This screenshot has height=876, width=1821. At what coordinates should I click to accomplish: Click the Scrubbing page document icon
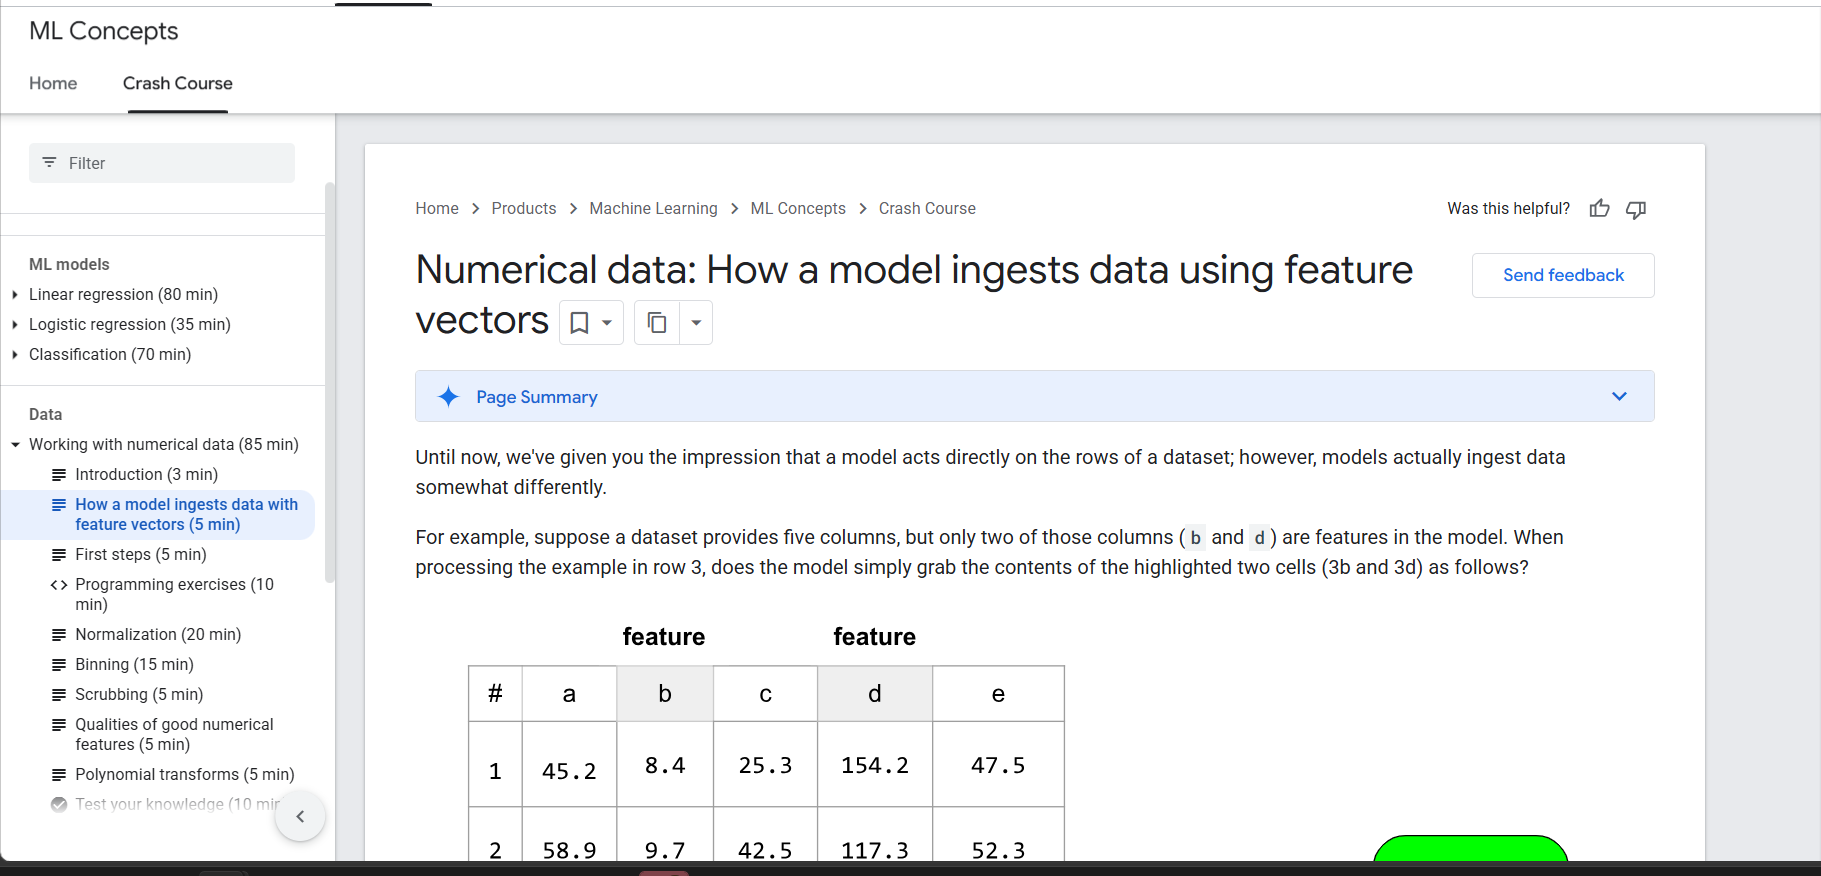tap(59, 695)
